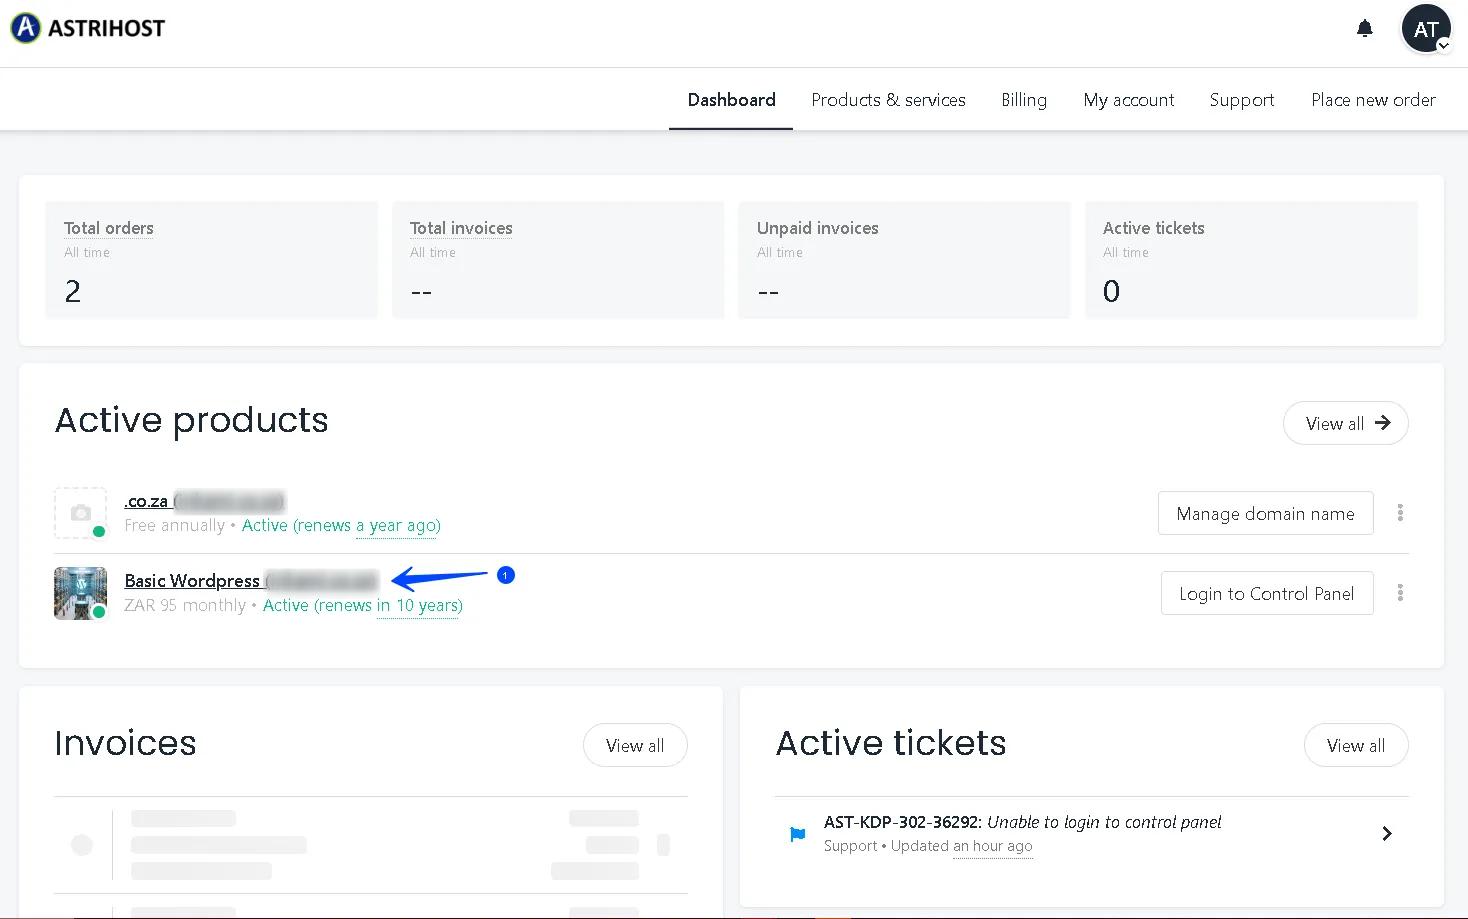Click the AstriHost logo
Image resolution: width=1468 pixels, height=919 pixels.
coord(87,28)
